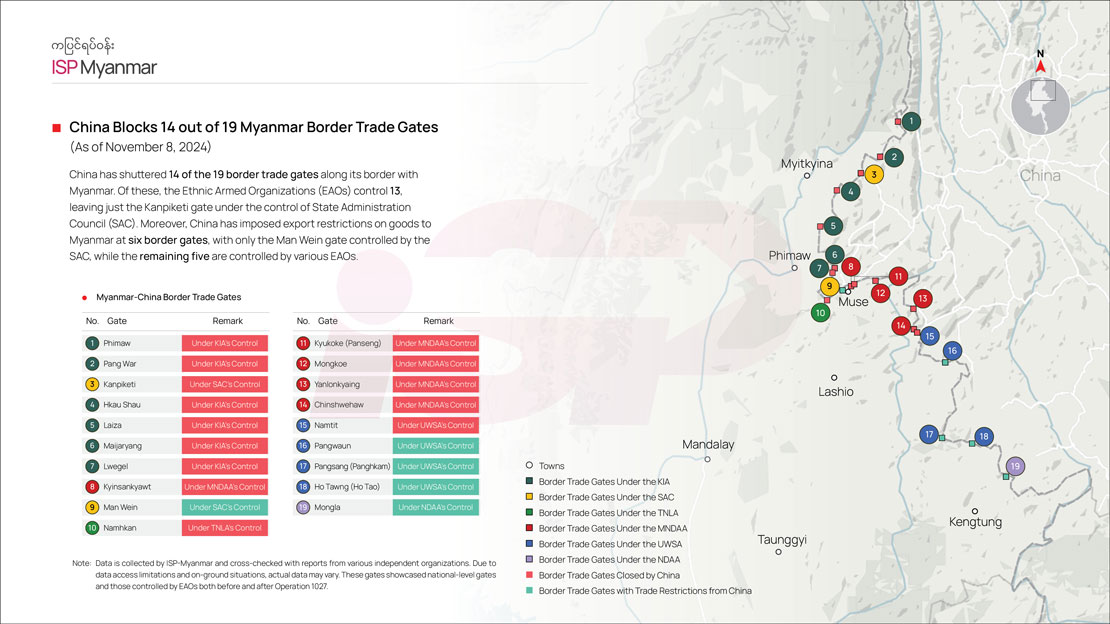Click map marker number 1 near the top
Image resolution: width=1110 pixels, height=624 pixels.
click(x=911, y=122)
